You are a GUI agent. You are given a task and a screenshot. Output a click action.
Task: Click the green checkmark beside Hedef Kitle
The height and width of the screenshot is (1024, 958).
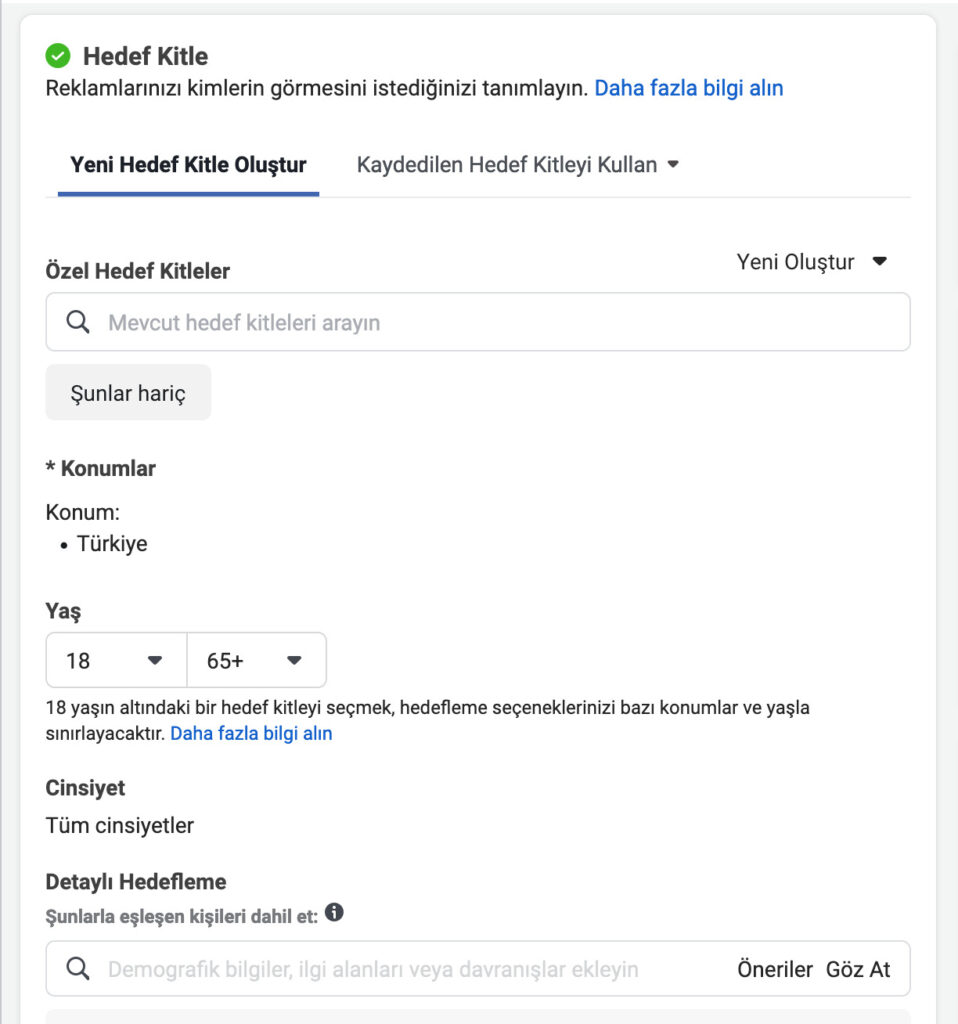[58, 56]
